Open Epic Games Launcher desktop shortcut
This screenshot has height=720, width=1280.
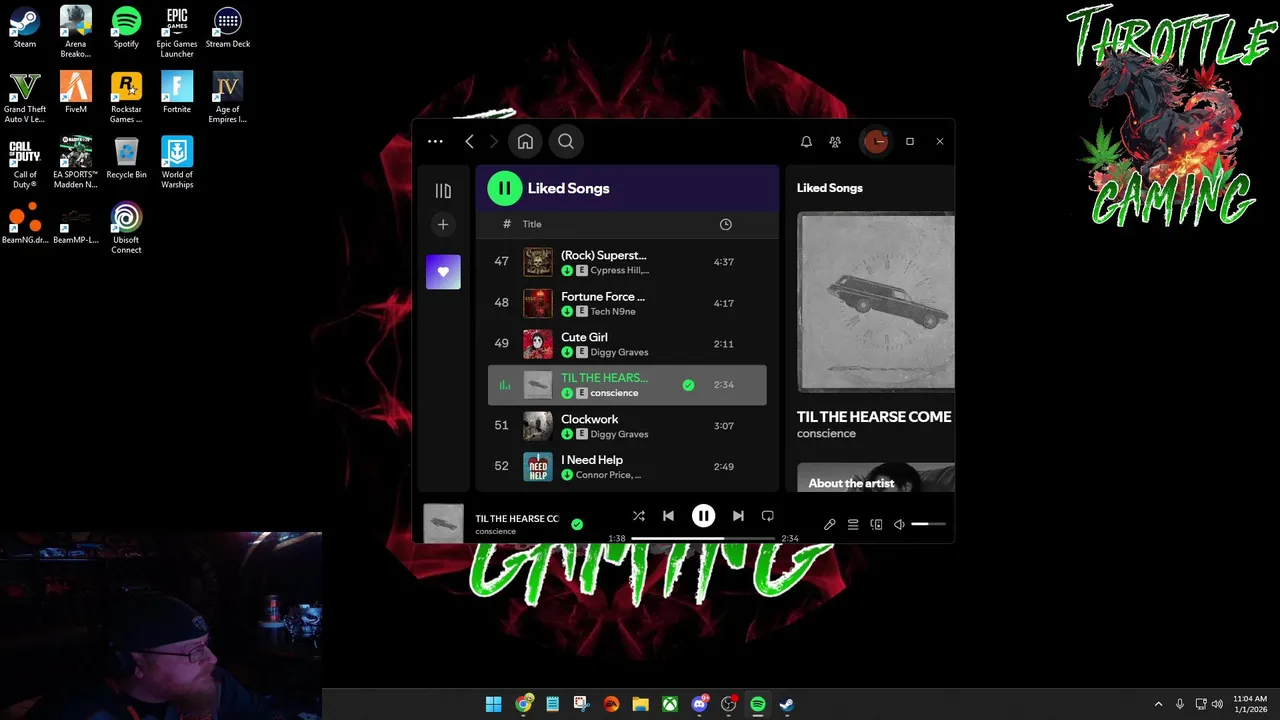click(177, 32)
